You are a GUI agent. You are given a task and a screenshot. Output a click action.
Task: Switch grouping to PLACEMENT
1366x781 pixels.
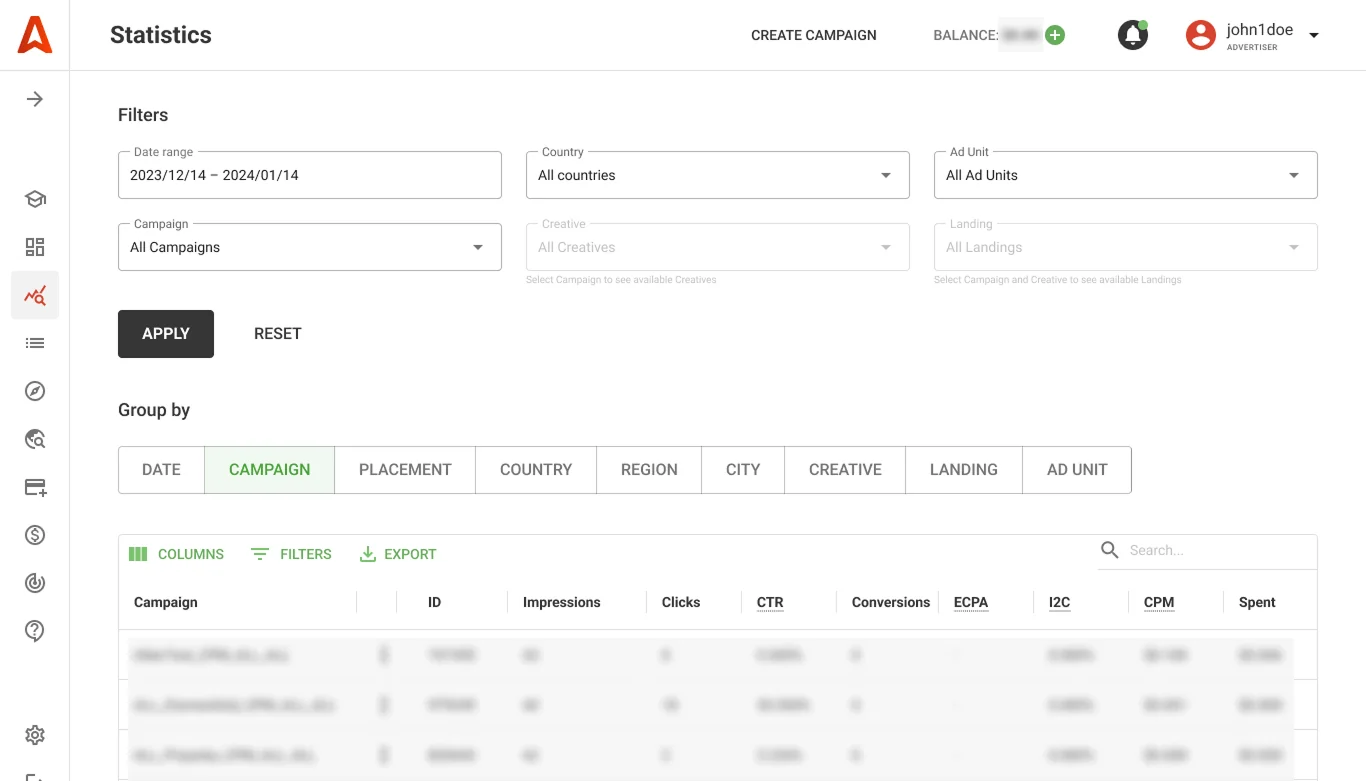(404, 469)
